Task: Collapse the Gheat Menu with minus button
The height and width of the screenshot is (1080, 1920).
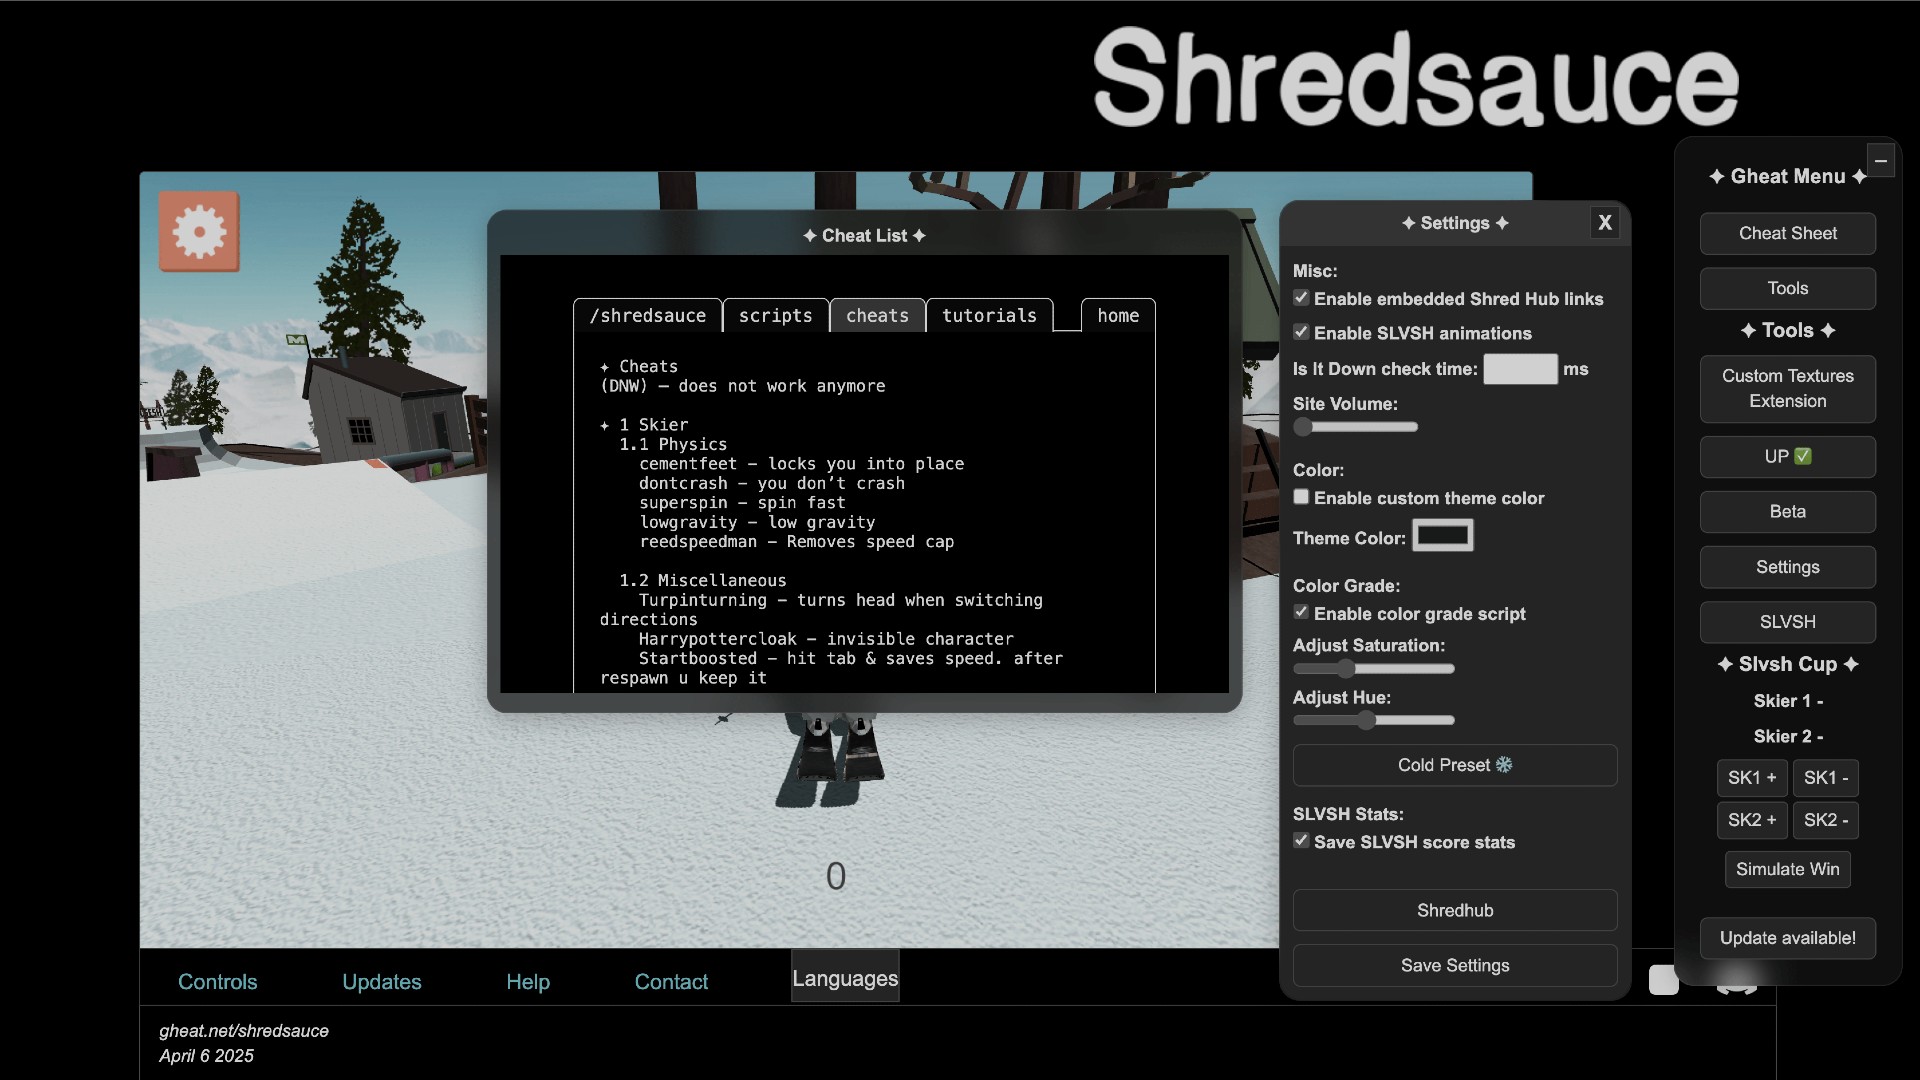Action: click(x=1880, y=160)
